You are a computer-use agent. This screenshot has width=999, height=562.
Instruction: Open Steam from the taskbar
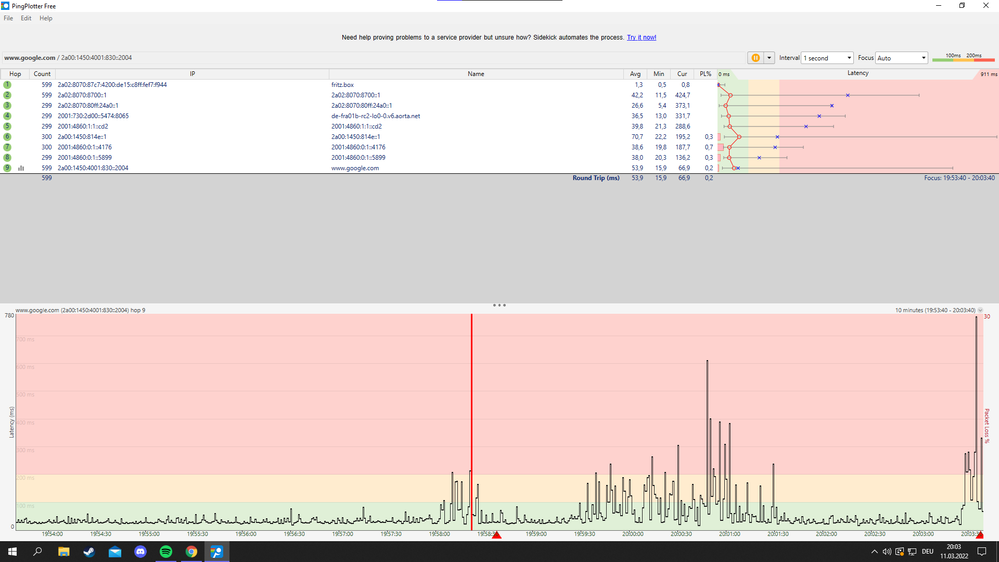click(x=89, y=552)
